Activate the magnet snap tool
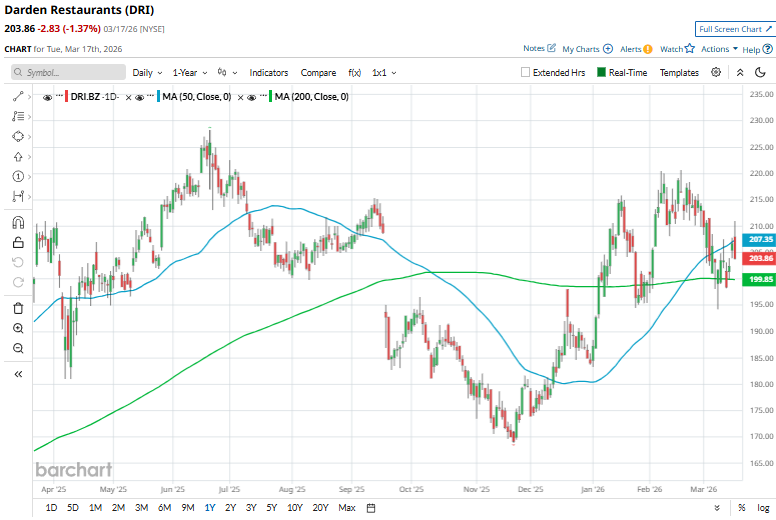 pos(18,223)
